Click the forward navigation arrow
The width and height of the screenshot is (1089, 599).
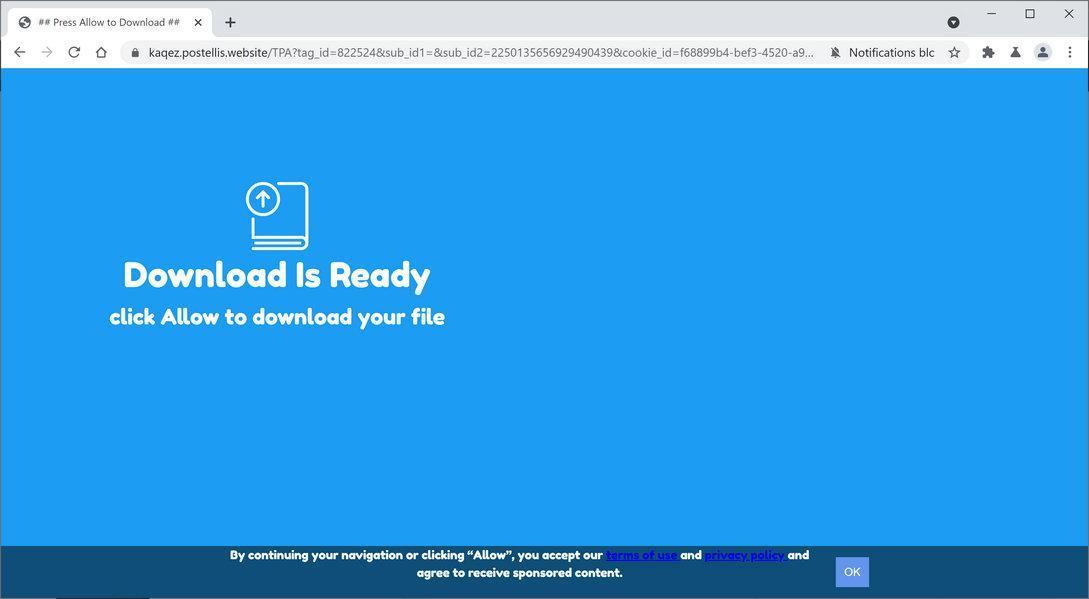[47, 52]
